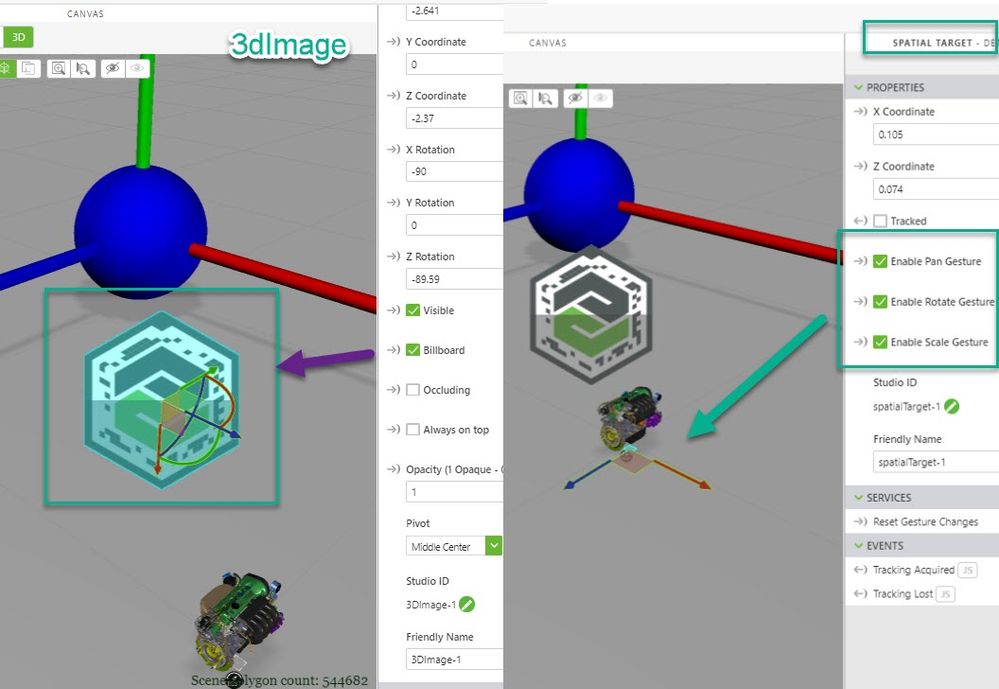Image resolution: width=999 pixels, height=689 pixels.
Task: Click the X Coordinate field showing 0.105
Action: click(x=936, y=134)
